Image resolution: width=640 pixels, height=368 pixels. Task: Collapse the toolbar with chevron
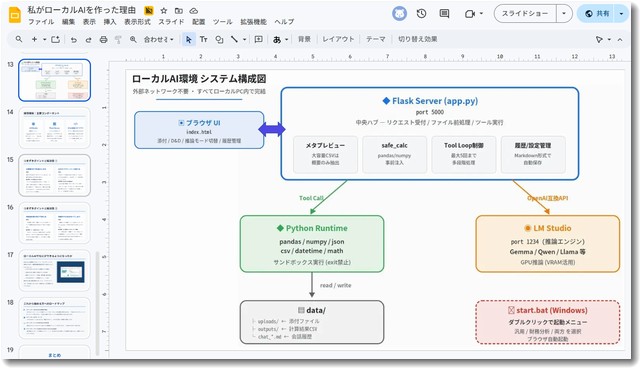coord(620,40)
